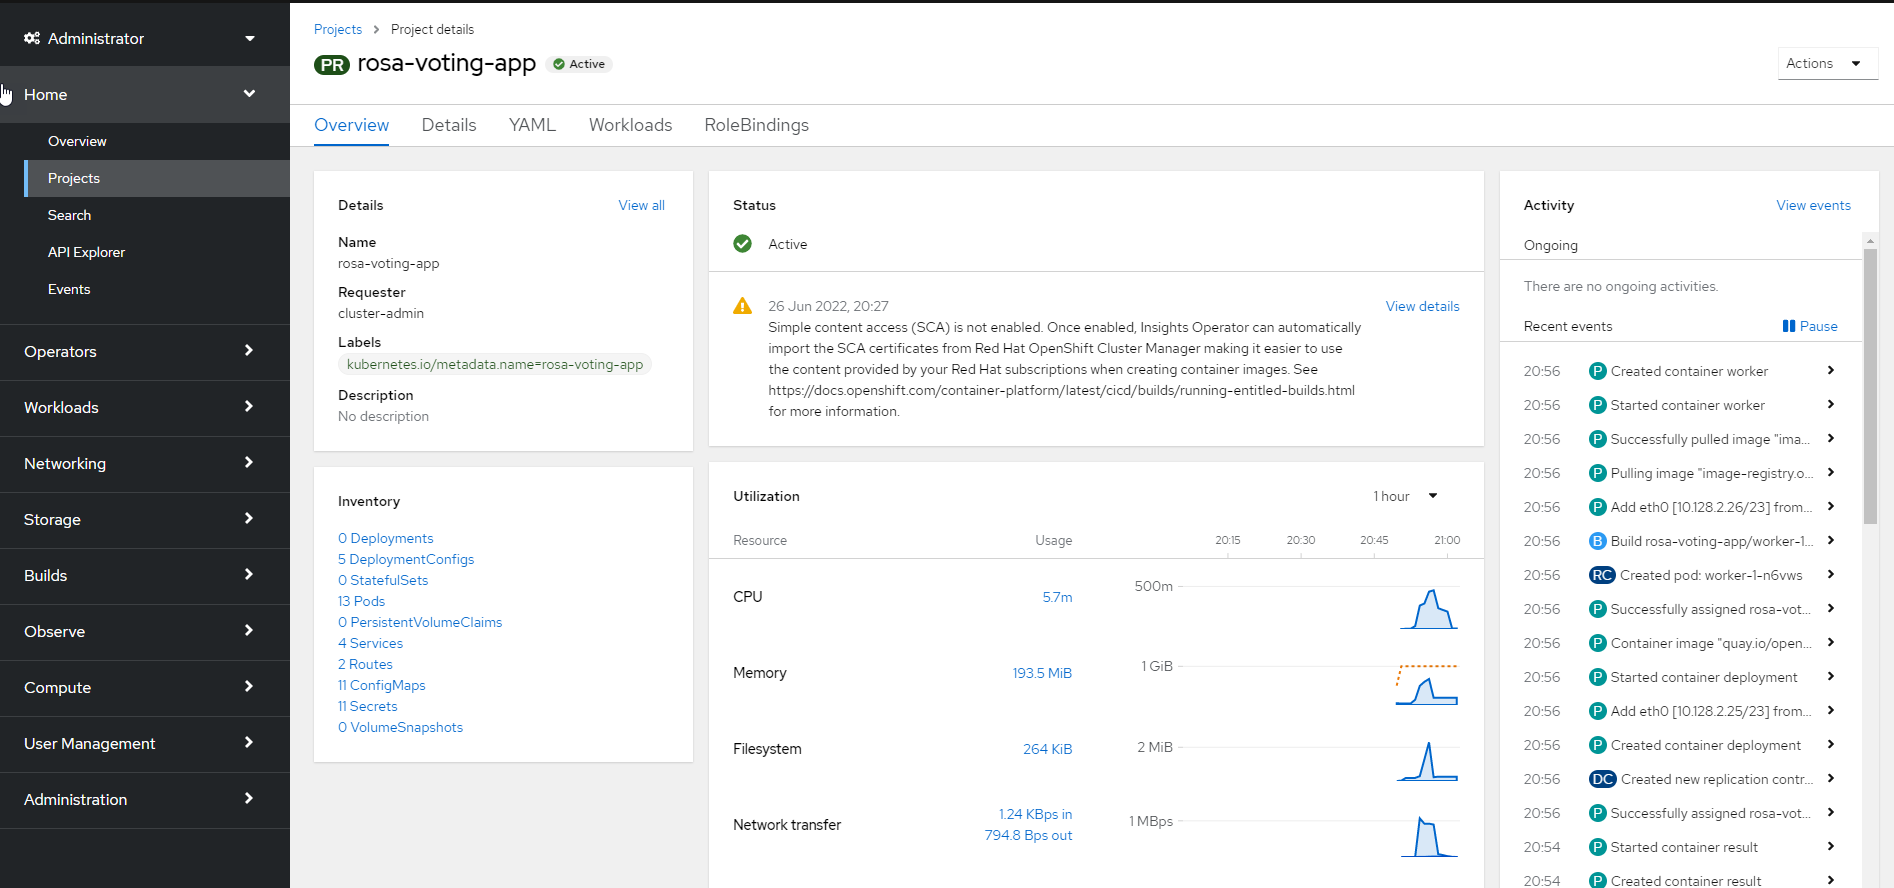Click the Network transfer sparkline chart
Viewport: 1894px width, 888px height.
coord(1428,836)
